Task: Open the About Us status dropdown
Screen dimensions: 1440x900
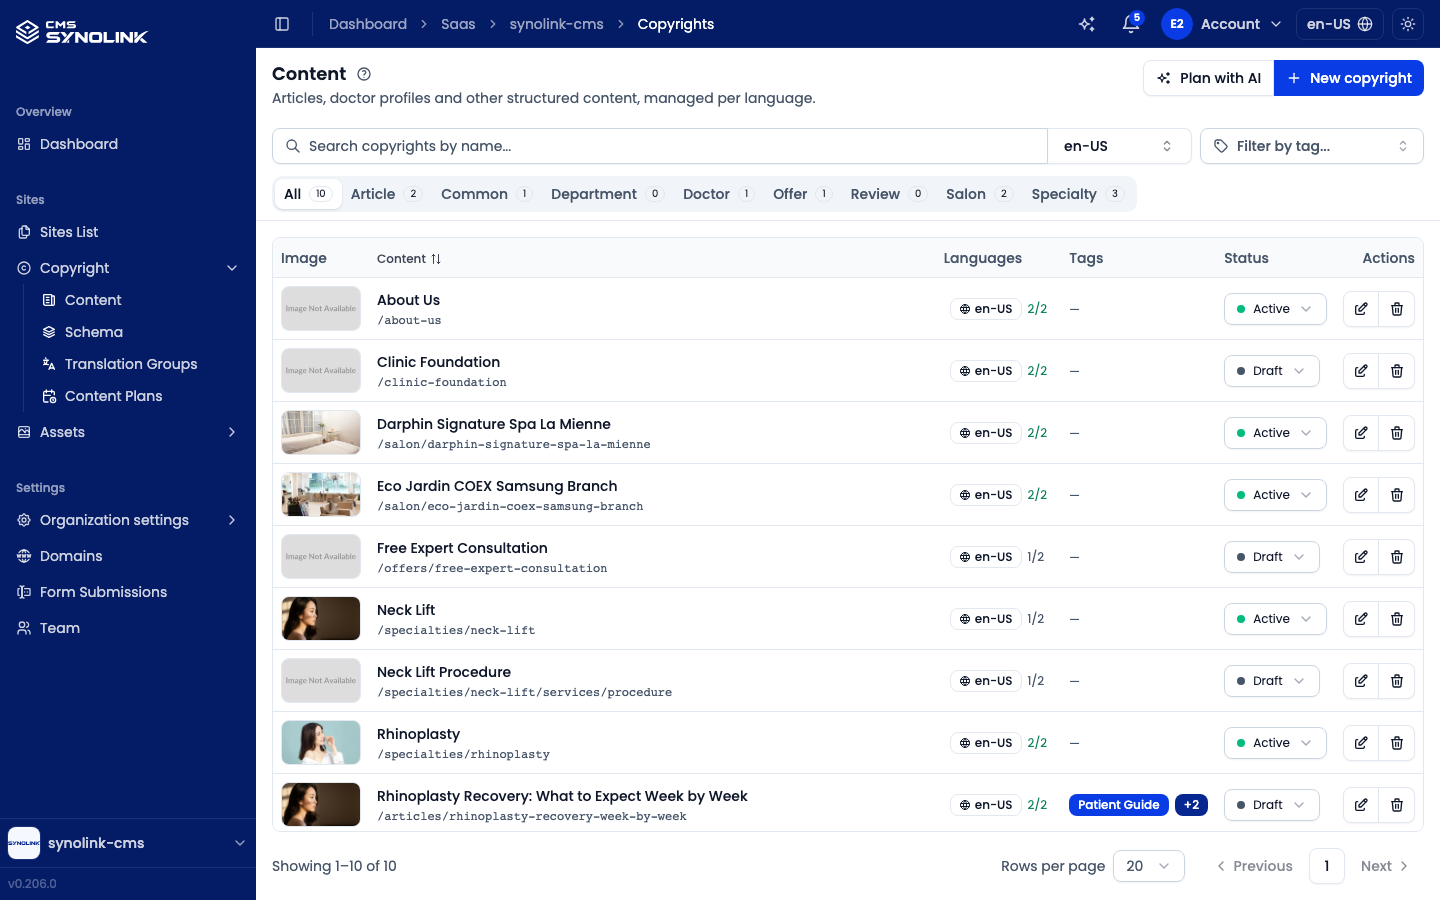Action: [x=1275, y=309]
